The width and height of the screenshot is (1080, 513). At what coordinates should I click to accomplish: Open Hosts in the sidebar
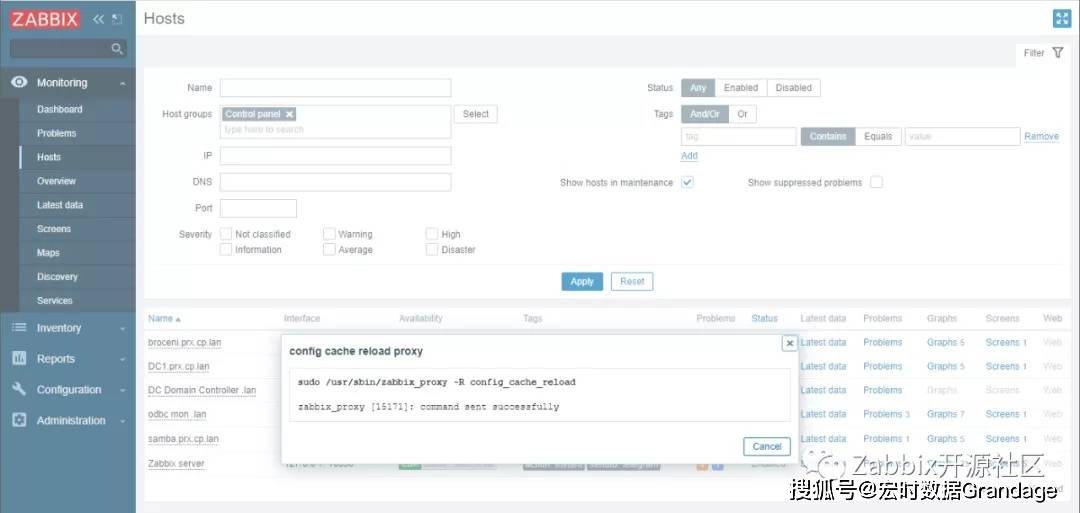coord(49,157)
